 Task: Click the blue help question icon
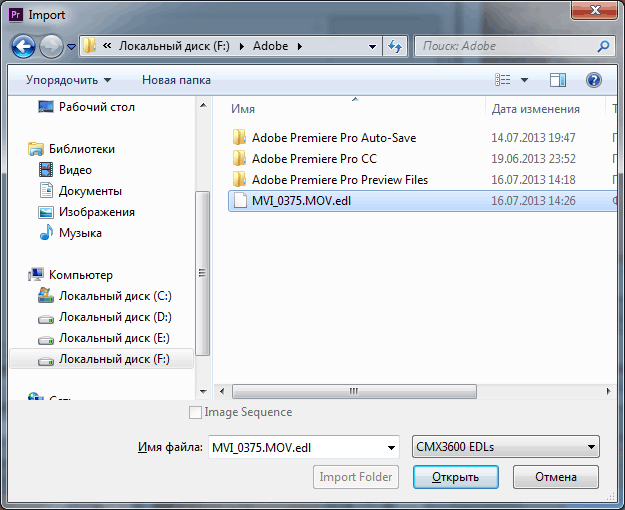pyautogui.click(x=594, y=80)
